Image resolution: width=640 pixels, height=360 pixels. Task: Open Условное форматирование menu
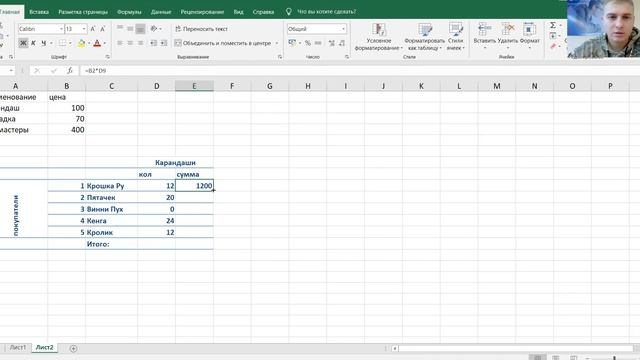pyautogui.click(x=378, y=37)
